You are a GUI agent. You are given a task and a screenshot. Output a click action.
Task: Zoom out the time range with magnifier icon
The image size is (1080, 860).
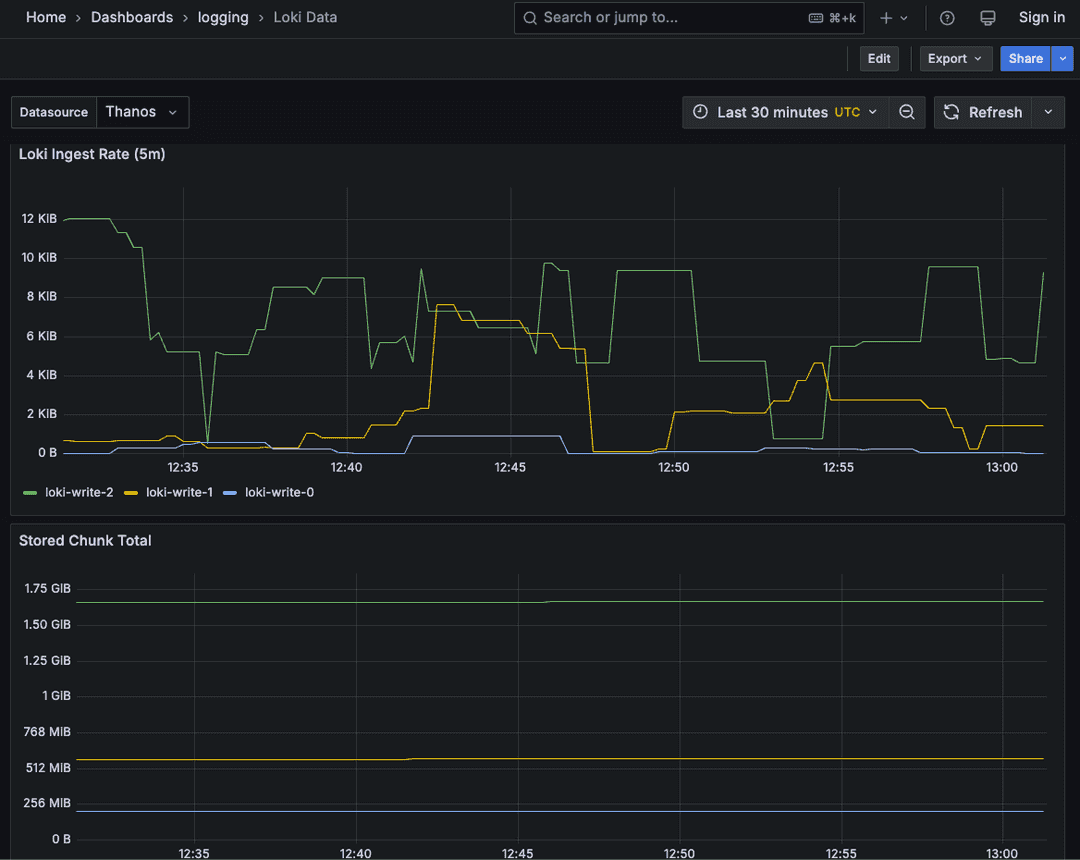pyautogui.click(x=907, y=112)
